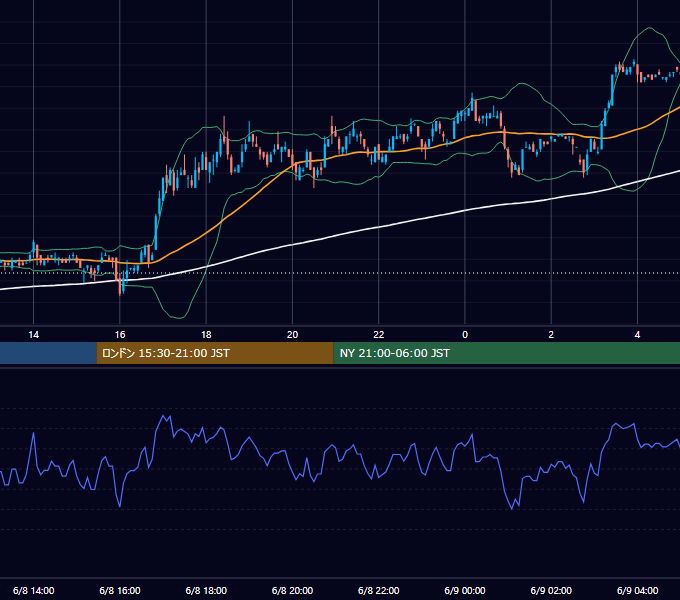Click the 22 hour axis label
This screenshot has width=680, height=600.
pos(379,335)
